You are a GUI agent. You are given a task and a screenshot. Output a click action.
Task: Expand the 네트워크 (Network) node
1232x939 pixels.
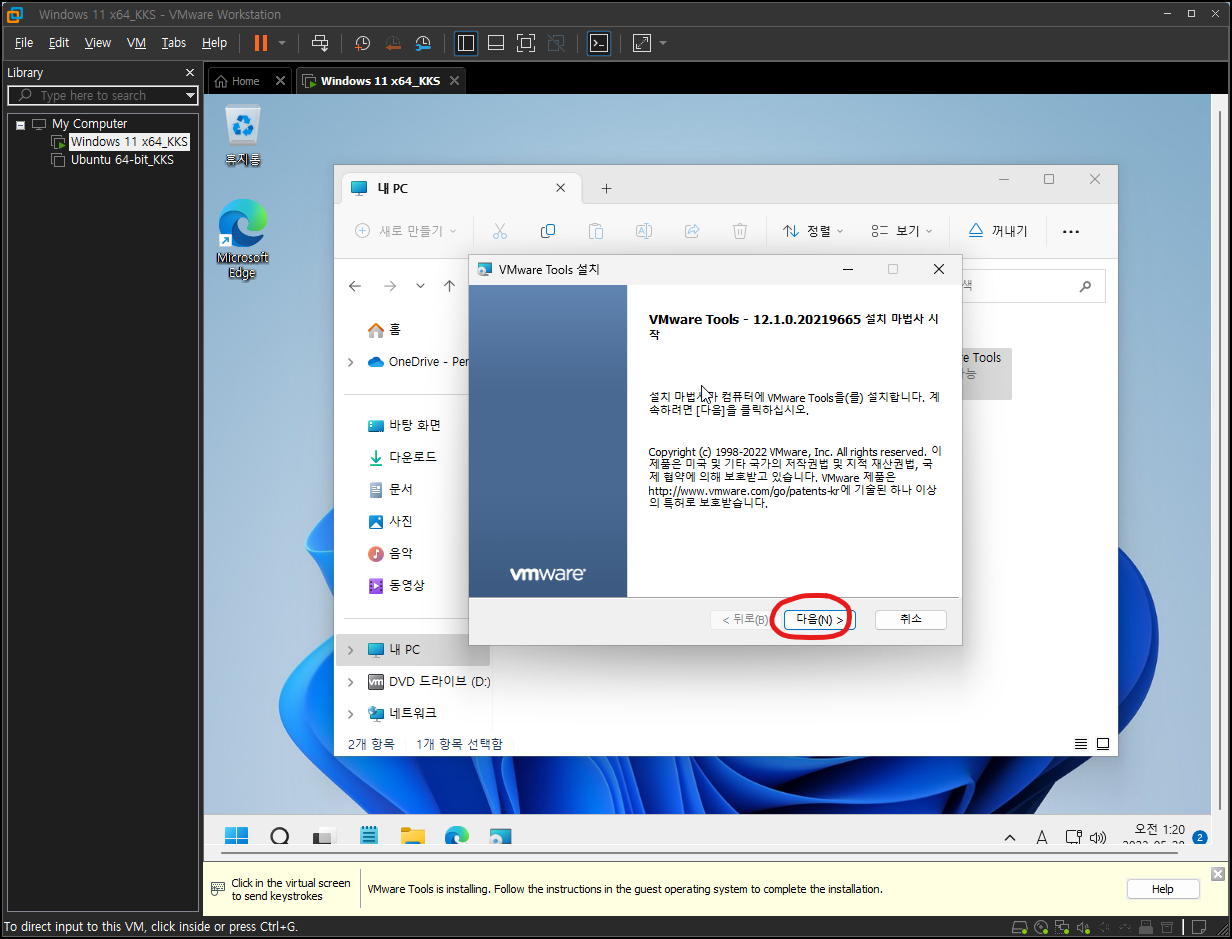click(x=350, y=714)
